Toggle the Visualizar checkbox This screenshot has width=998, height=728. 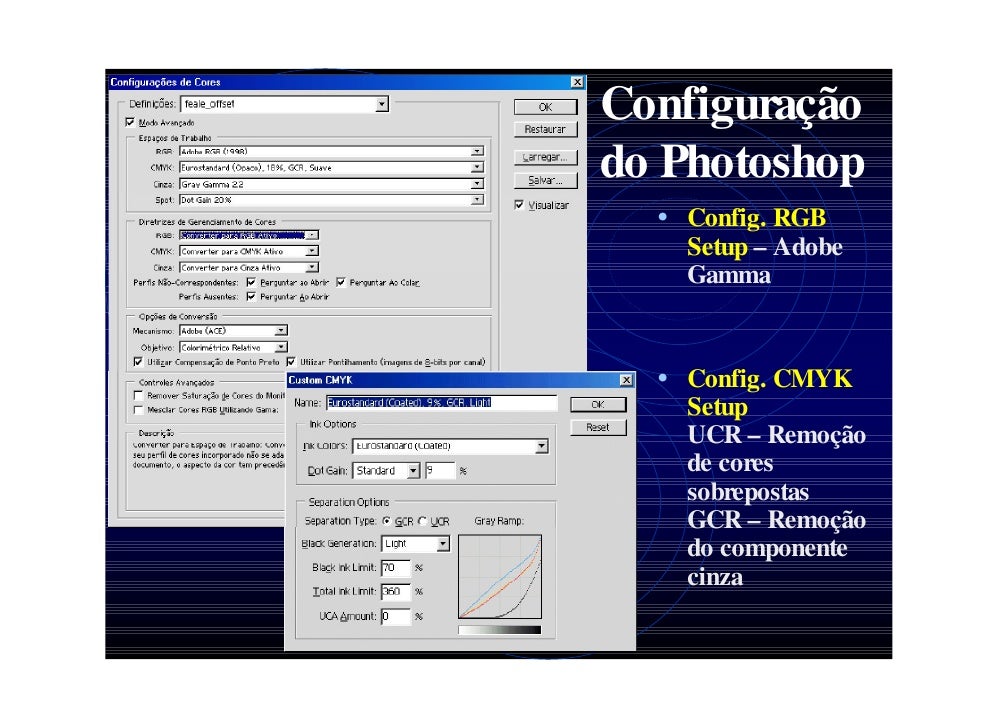coord(519,205)
